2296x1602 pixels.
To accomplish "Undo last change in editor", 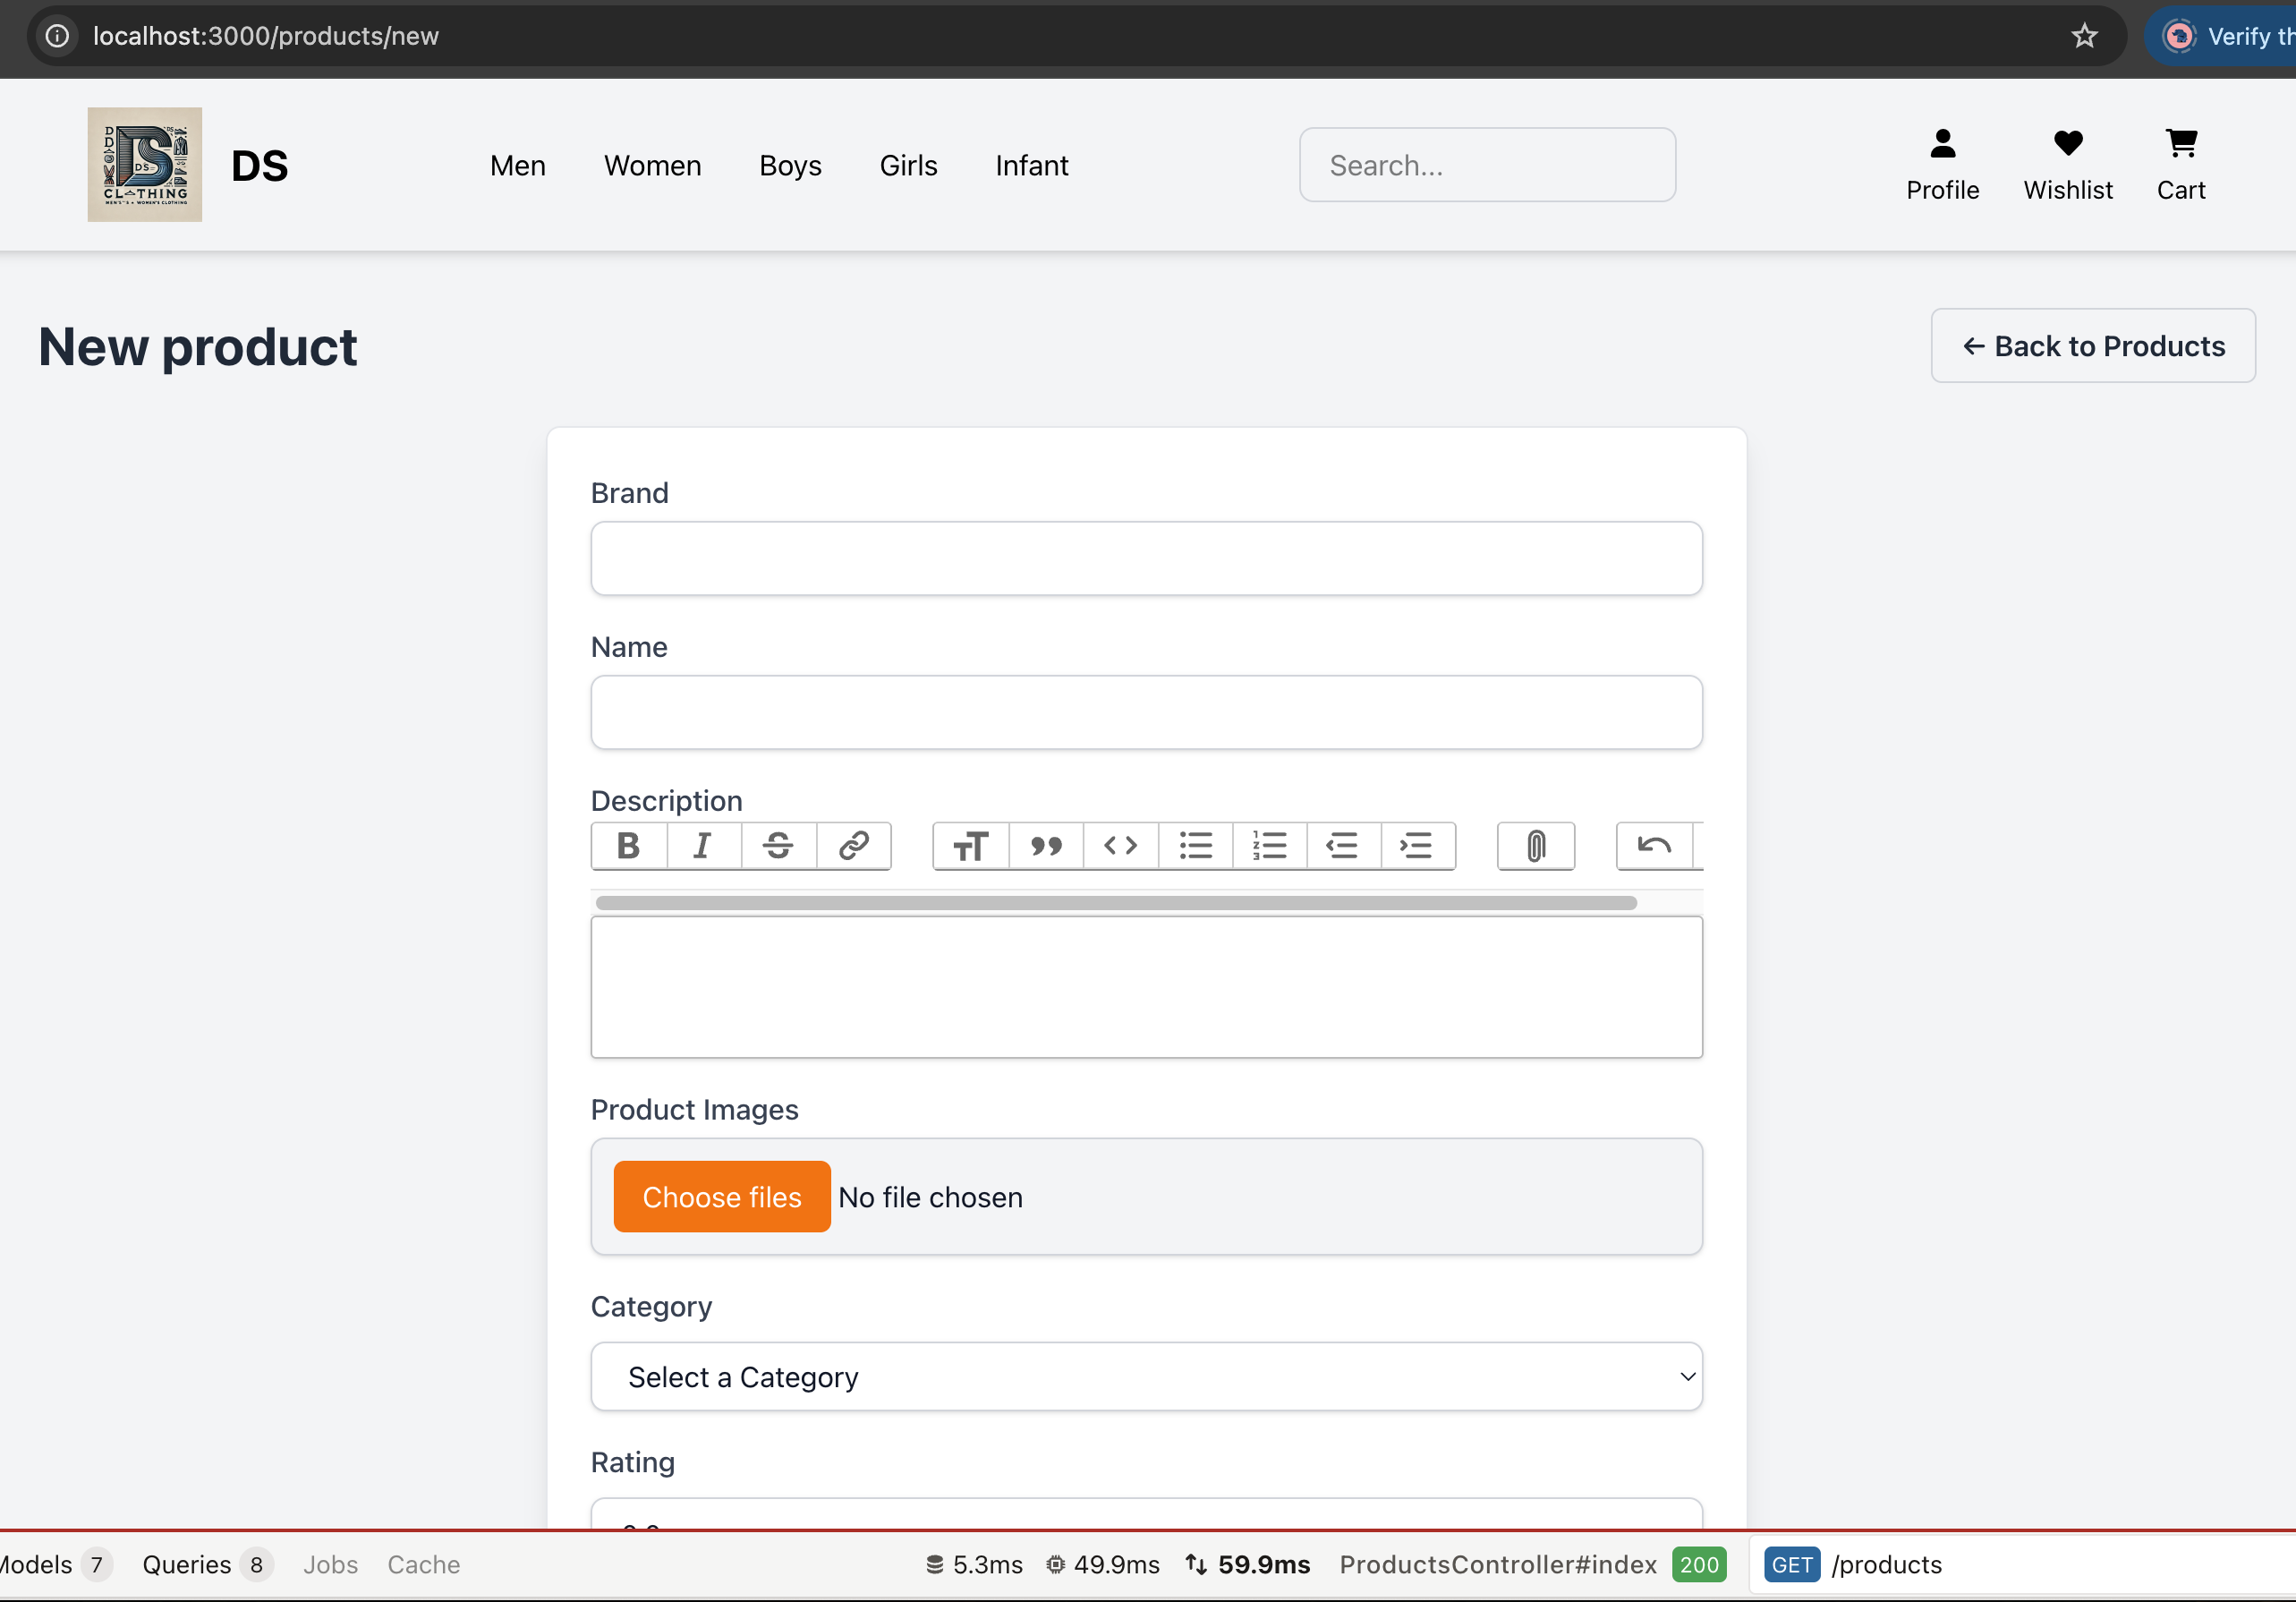I will [1653, 846].
